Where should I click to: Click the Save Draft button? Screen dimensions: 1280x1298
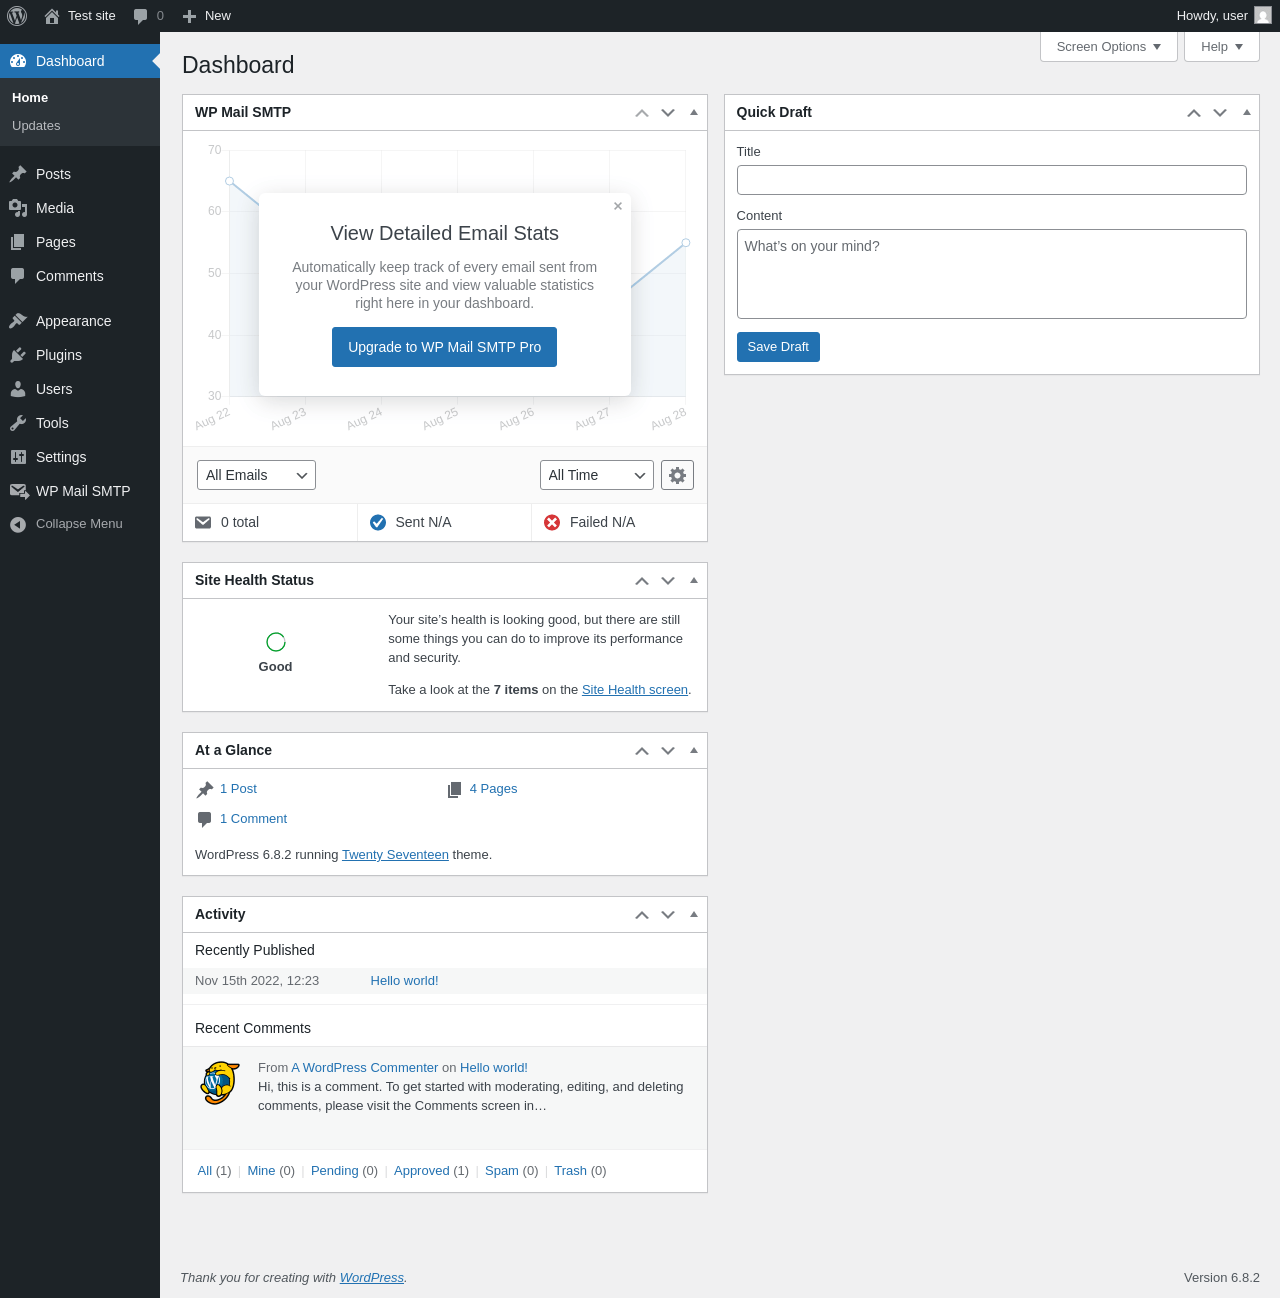coord(778,347)
